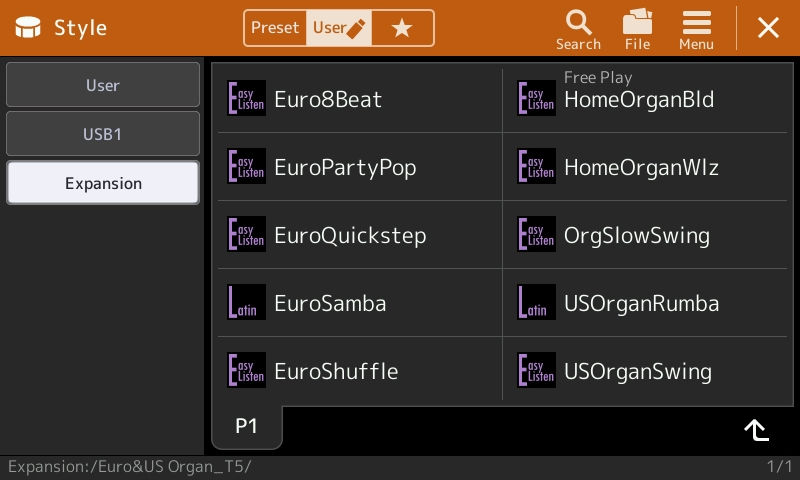Viewport: 800px width, 480px height.
Task: Click the Easy Listen icon beside HomeOrganWlz
Action: coord(536,166)
